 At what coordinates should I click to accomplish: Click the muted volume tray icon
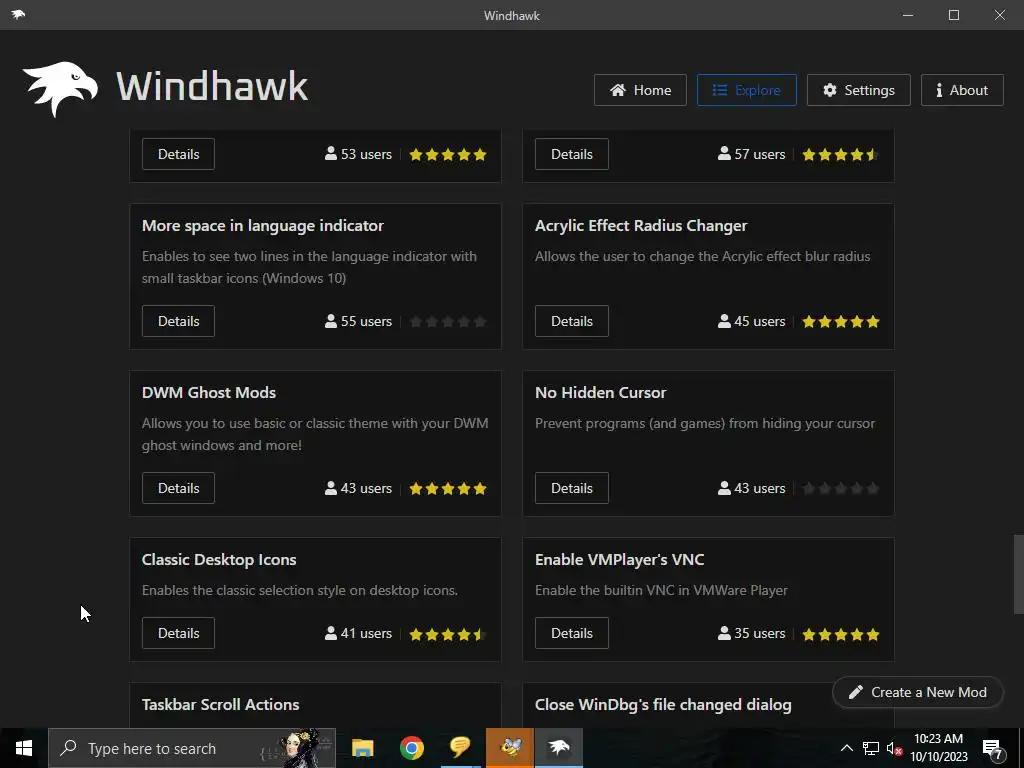click(x=894, y=748)
